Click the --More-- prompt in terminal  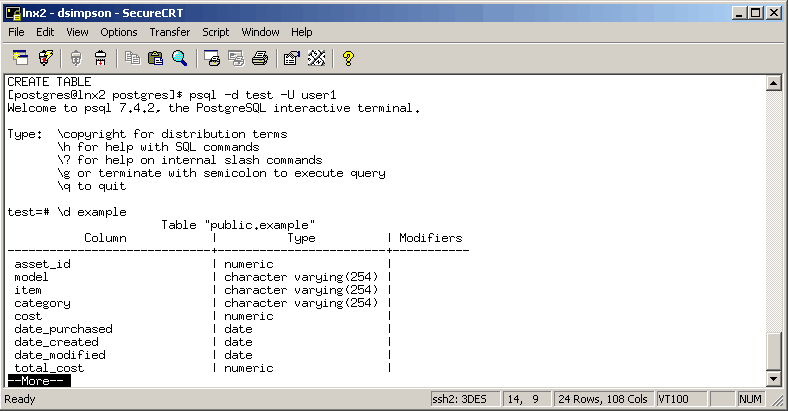click(38, 381)
